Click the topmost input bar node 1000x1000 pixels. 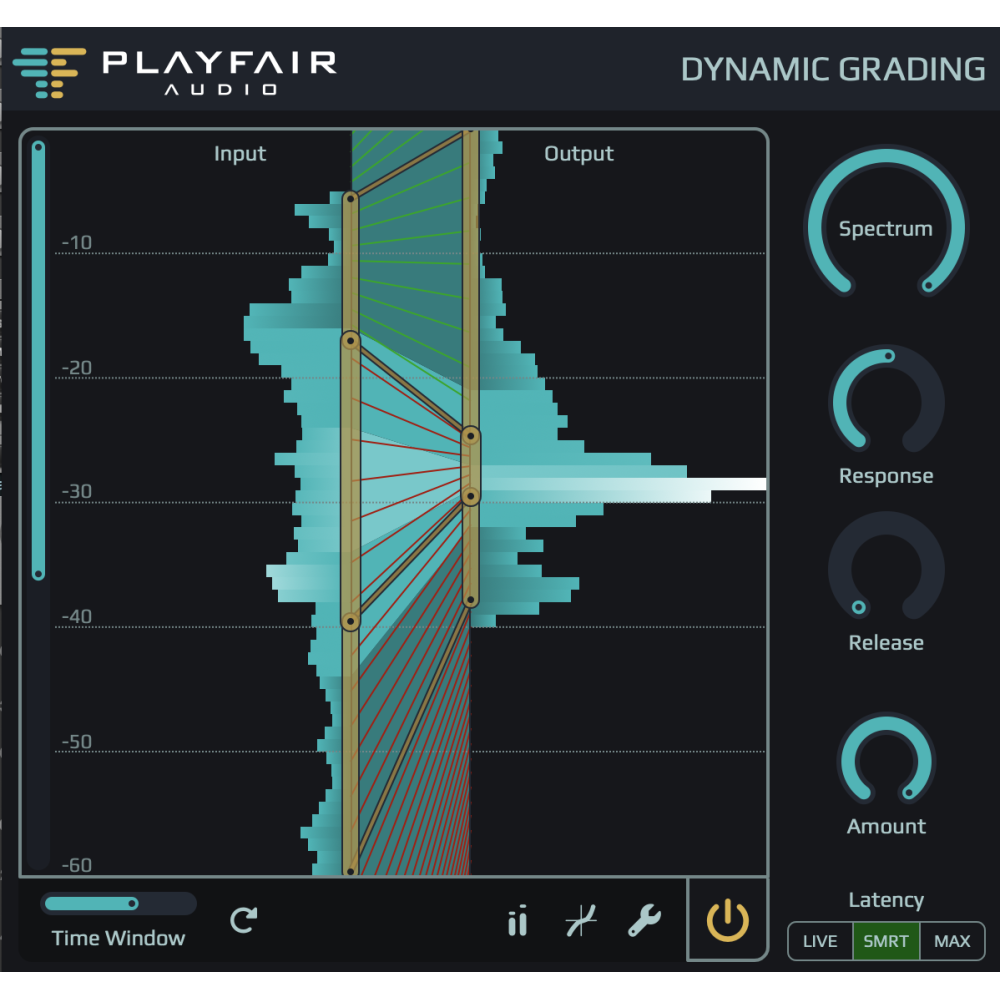350,199
